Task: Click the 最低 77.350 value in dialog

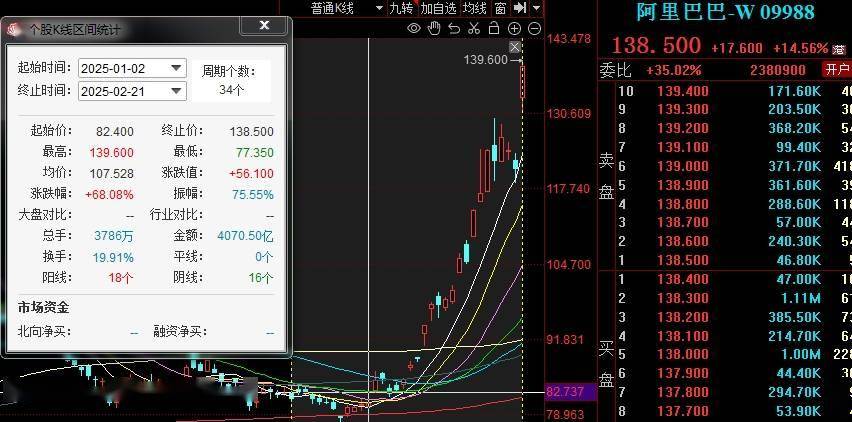Action: pos(255,153)
